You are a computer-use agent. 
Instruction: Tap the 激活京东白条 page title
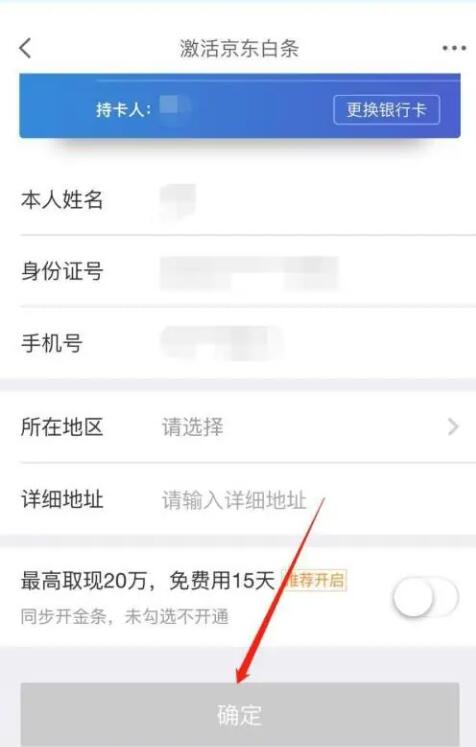[x=239, y=48]
